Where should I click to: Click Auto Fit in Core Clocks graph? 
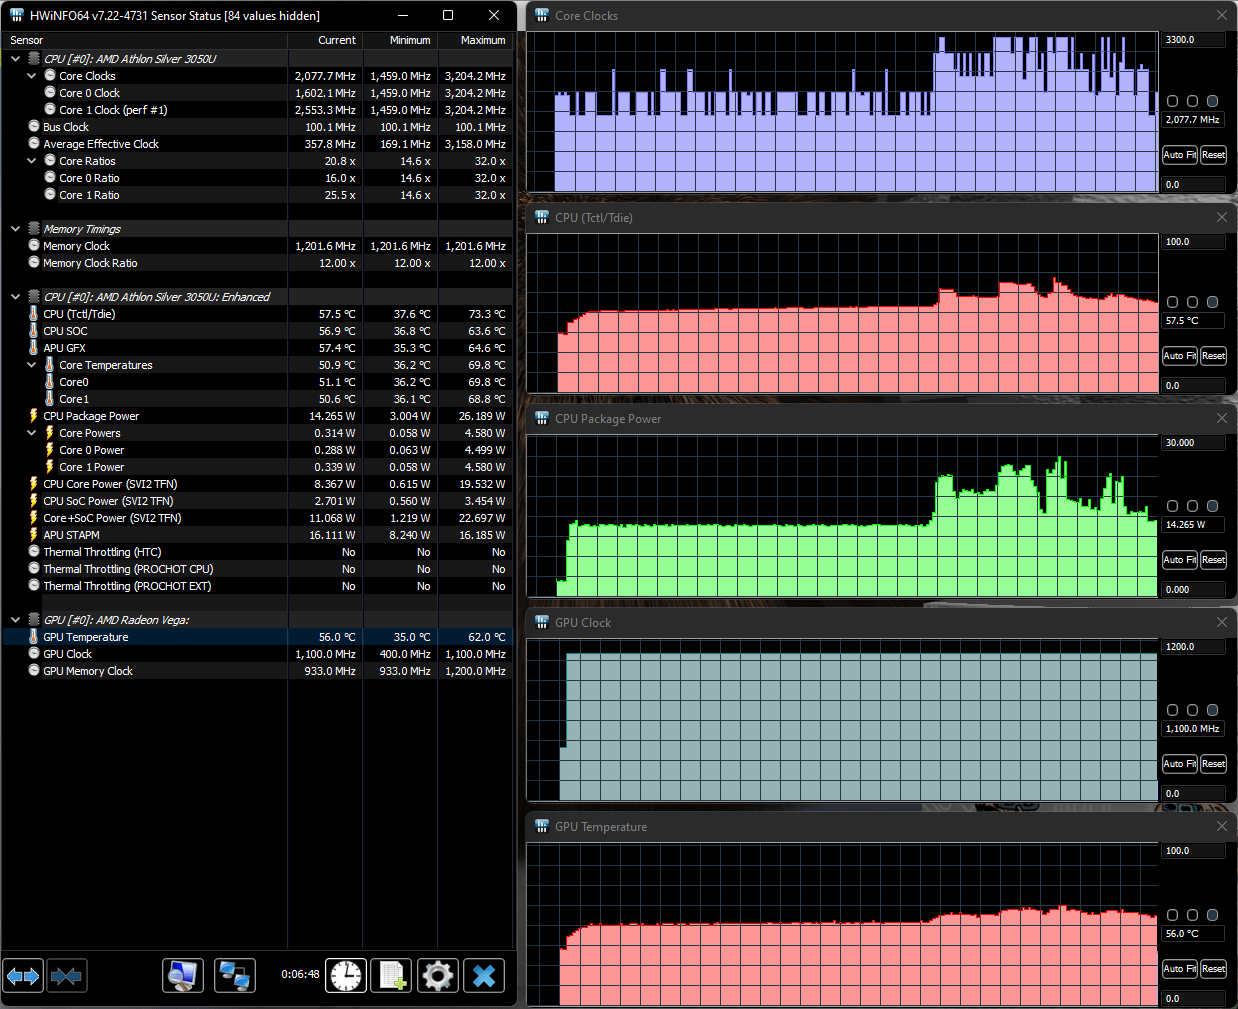coord(1179,155)
